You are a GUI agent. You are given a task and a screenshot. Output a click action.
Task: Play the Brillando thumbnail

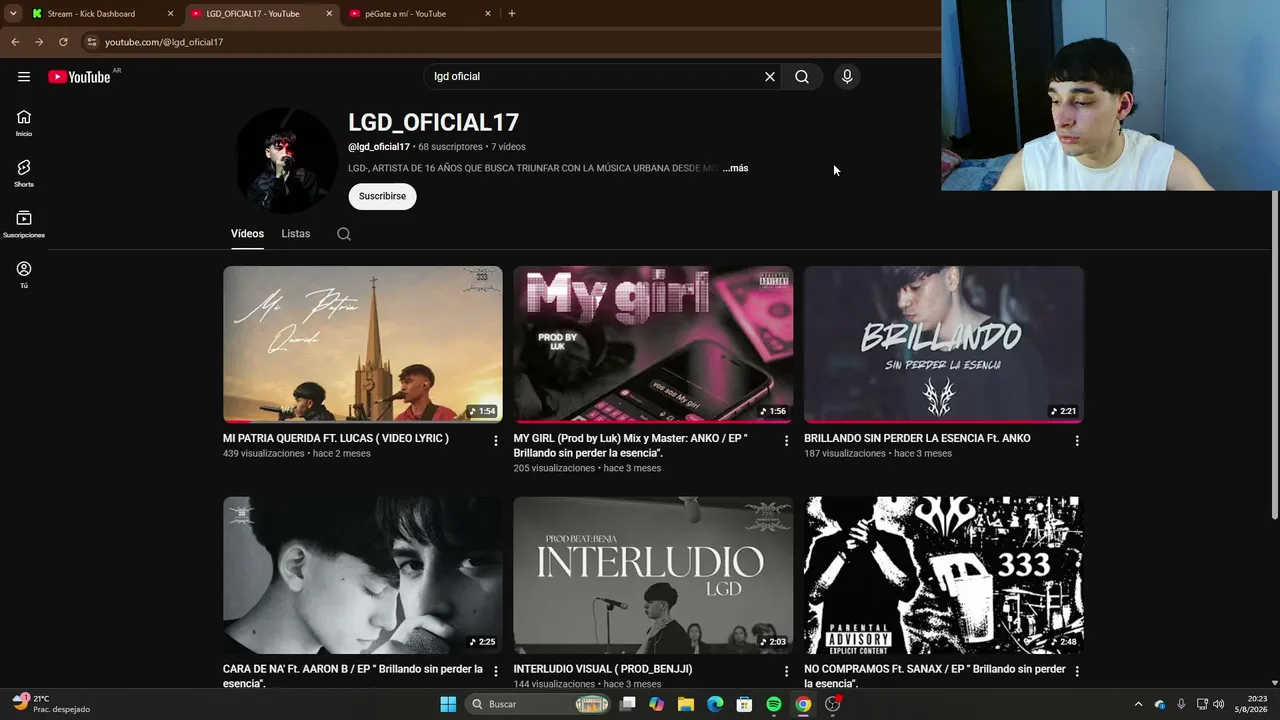pos(944,344)
